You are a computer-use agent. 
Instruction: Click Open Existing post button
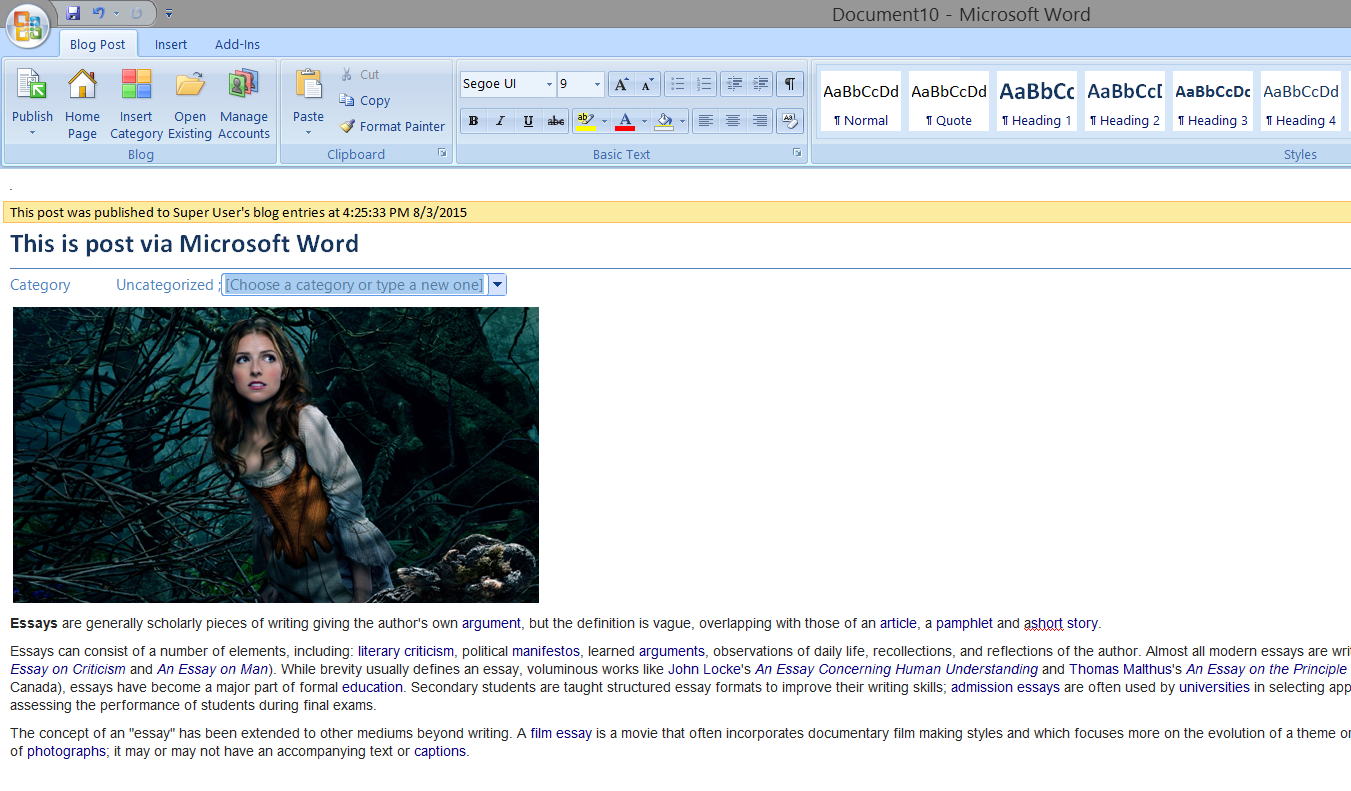[190, 104]
